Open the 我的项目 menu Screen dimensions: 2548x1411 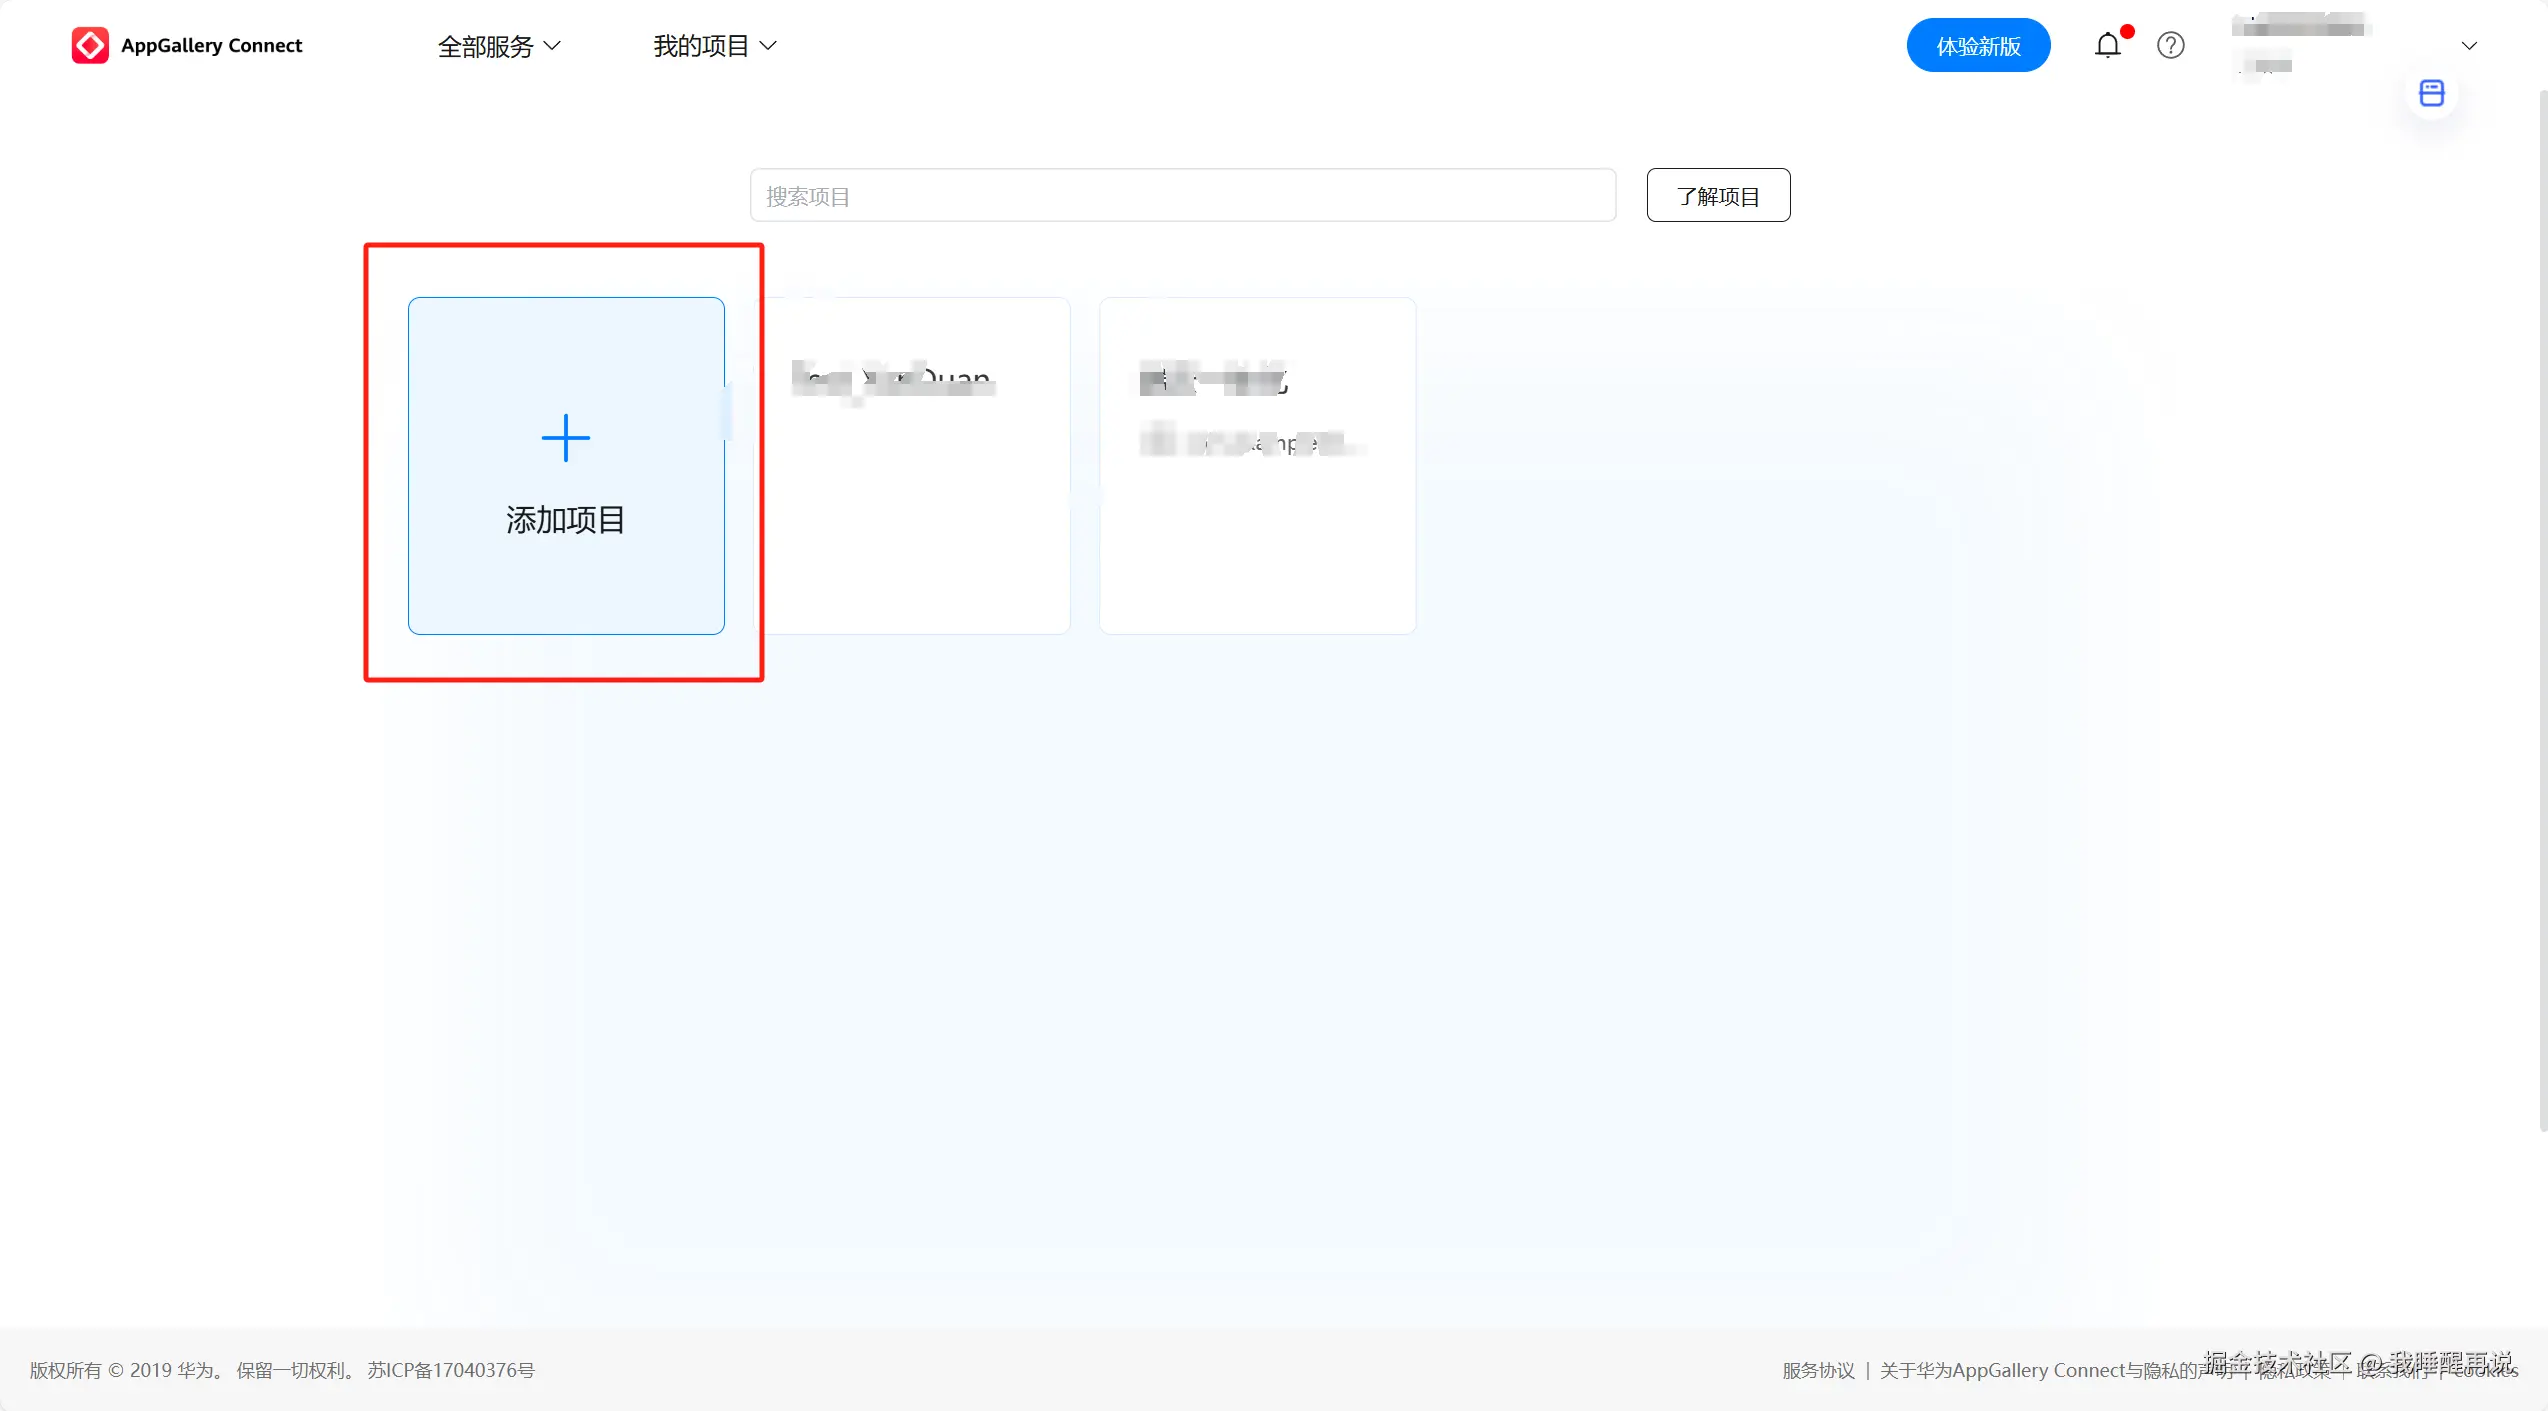tap(701, 46)
